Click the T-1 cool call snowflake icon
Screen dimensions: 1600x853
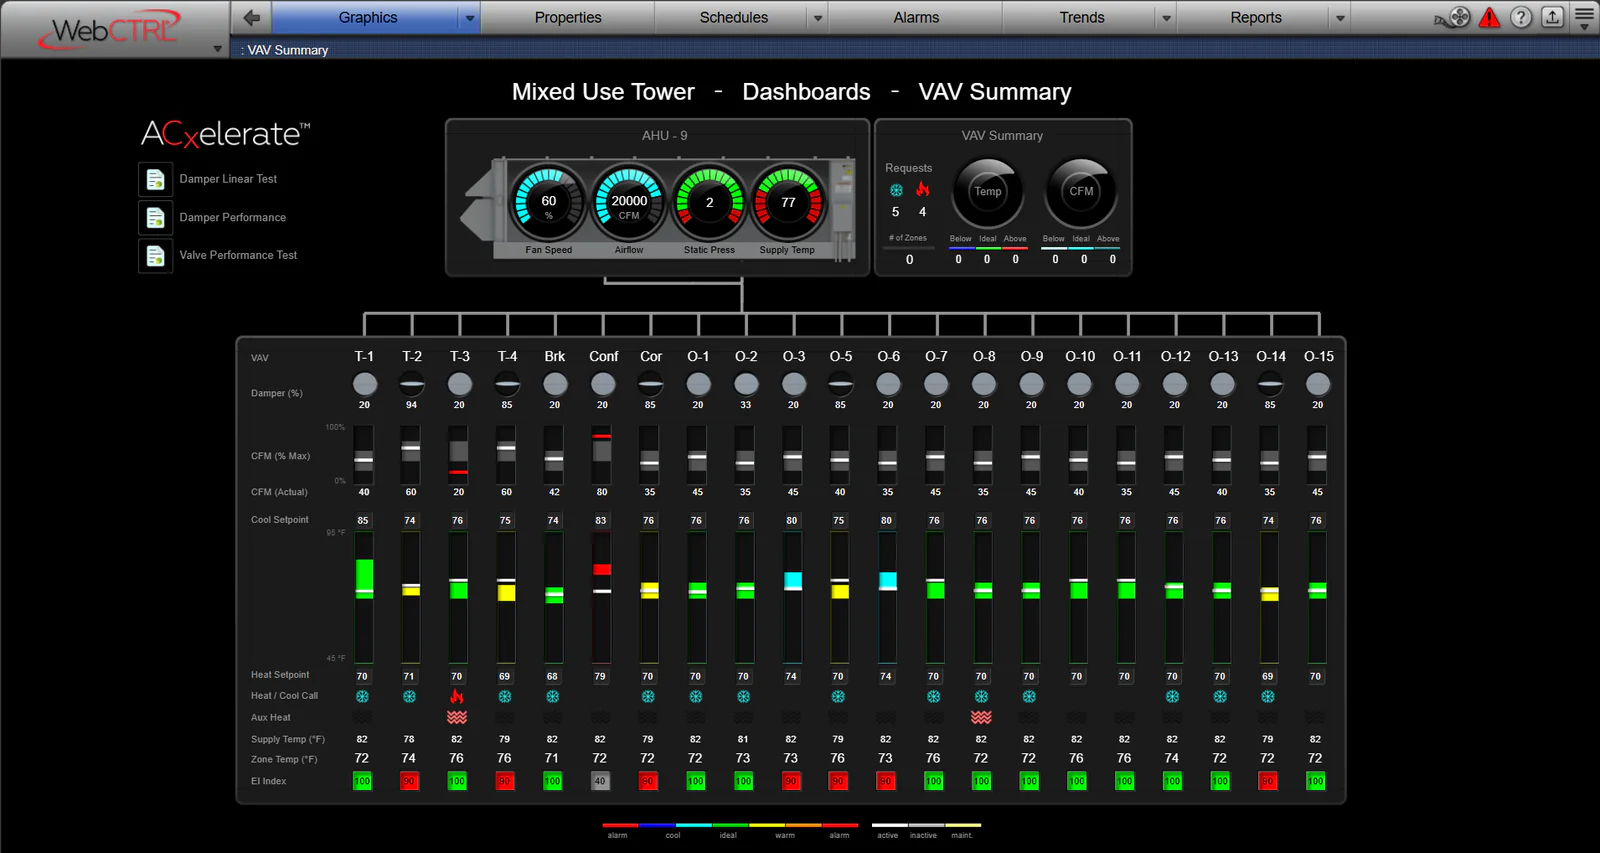point(362,696)
